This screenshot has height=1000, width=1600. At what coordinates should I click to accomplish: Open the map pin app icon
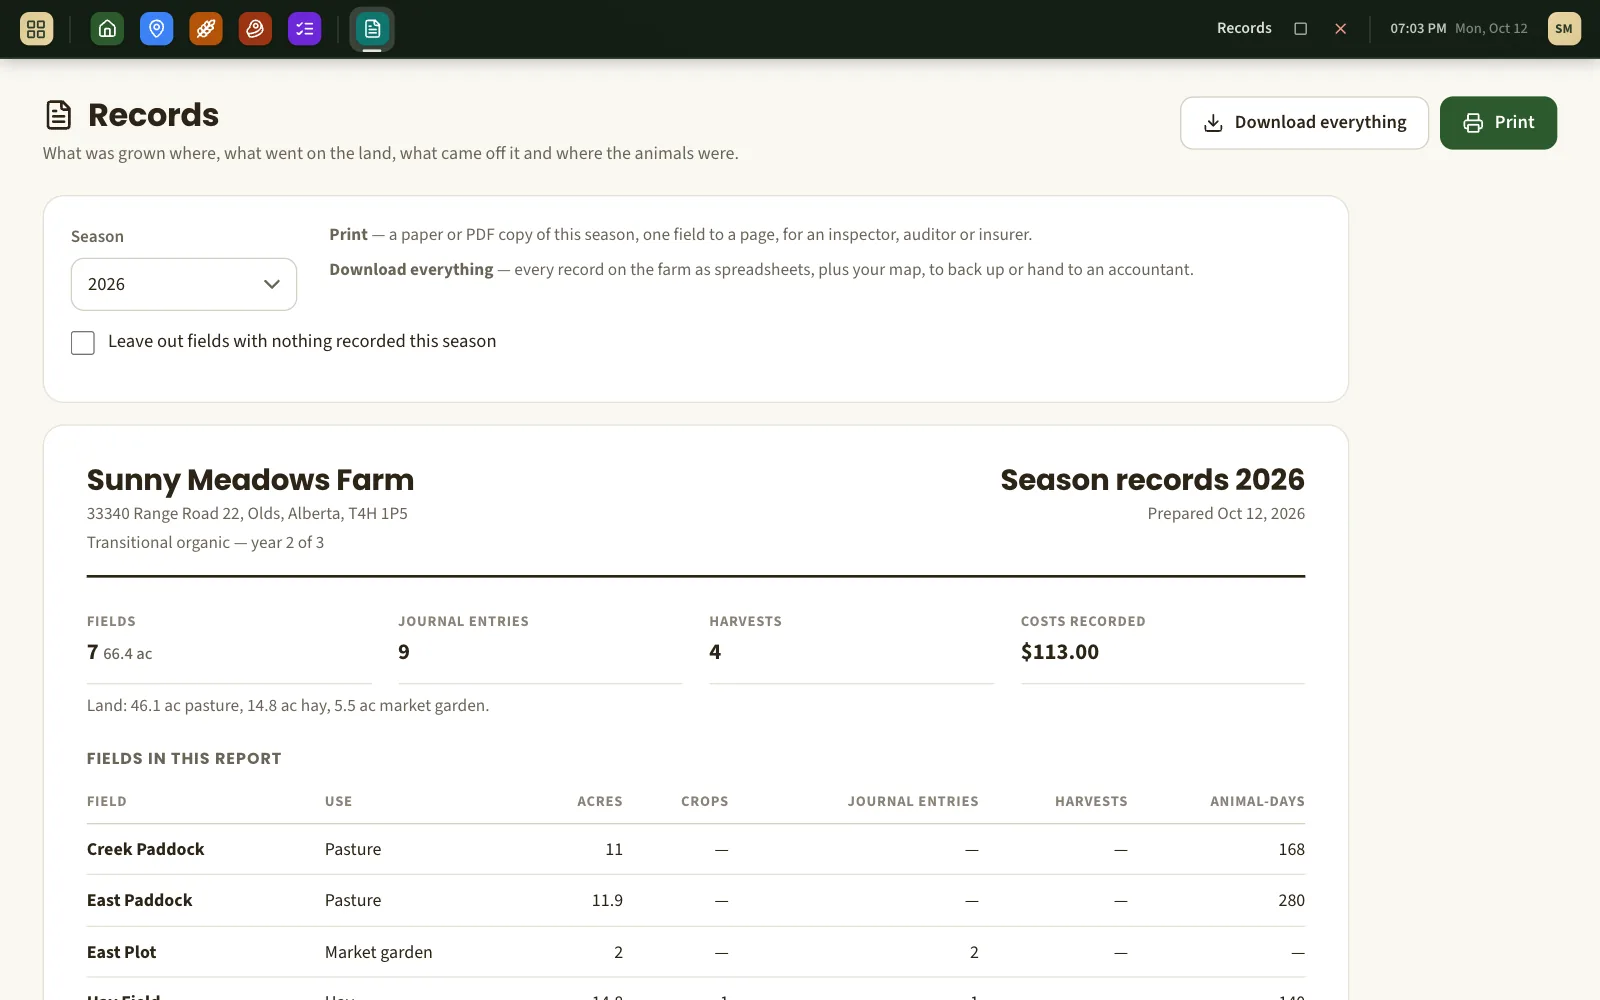click(x=156, y=29)
